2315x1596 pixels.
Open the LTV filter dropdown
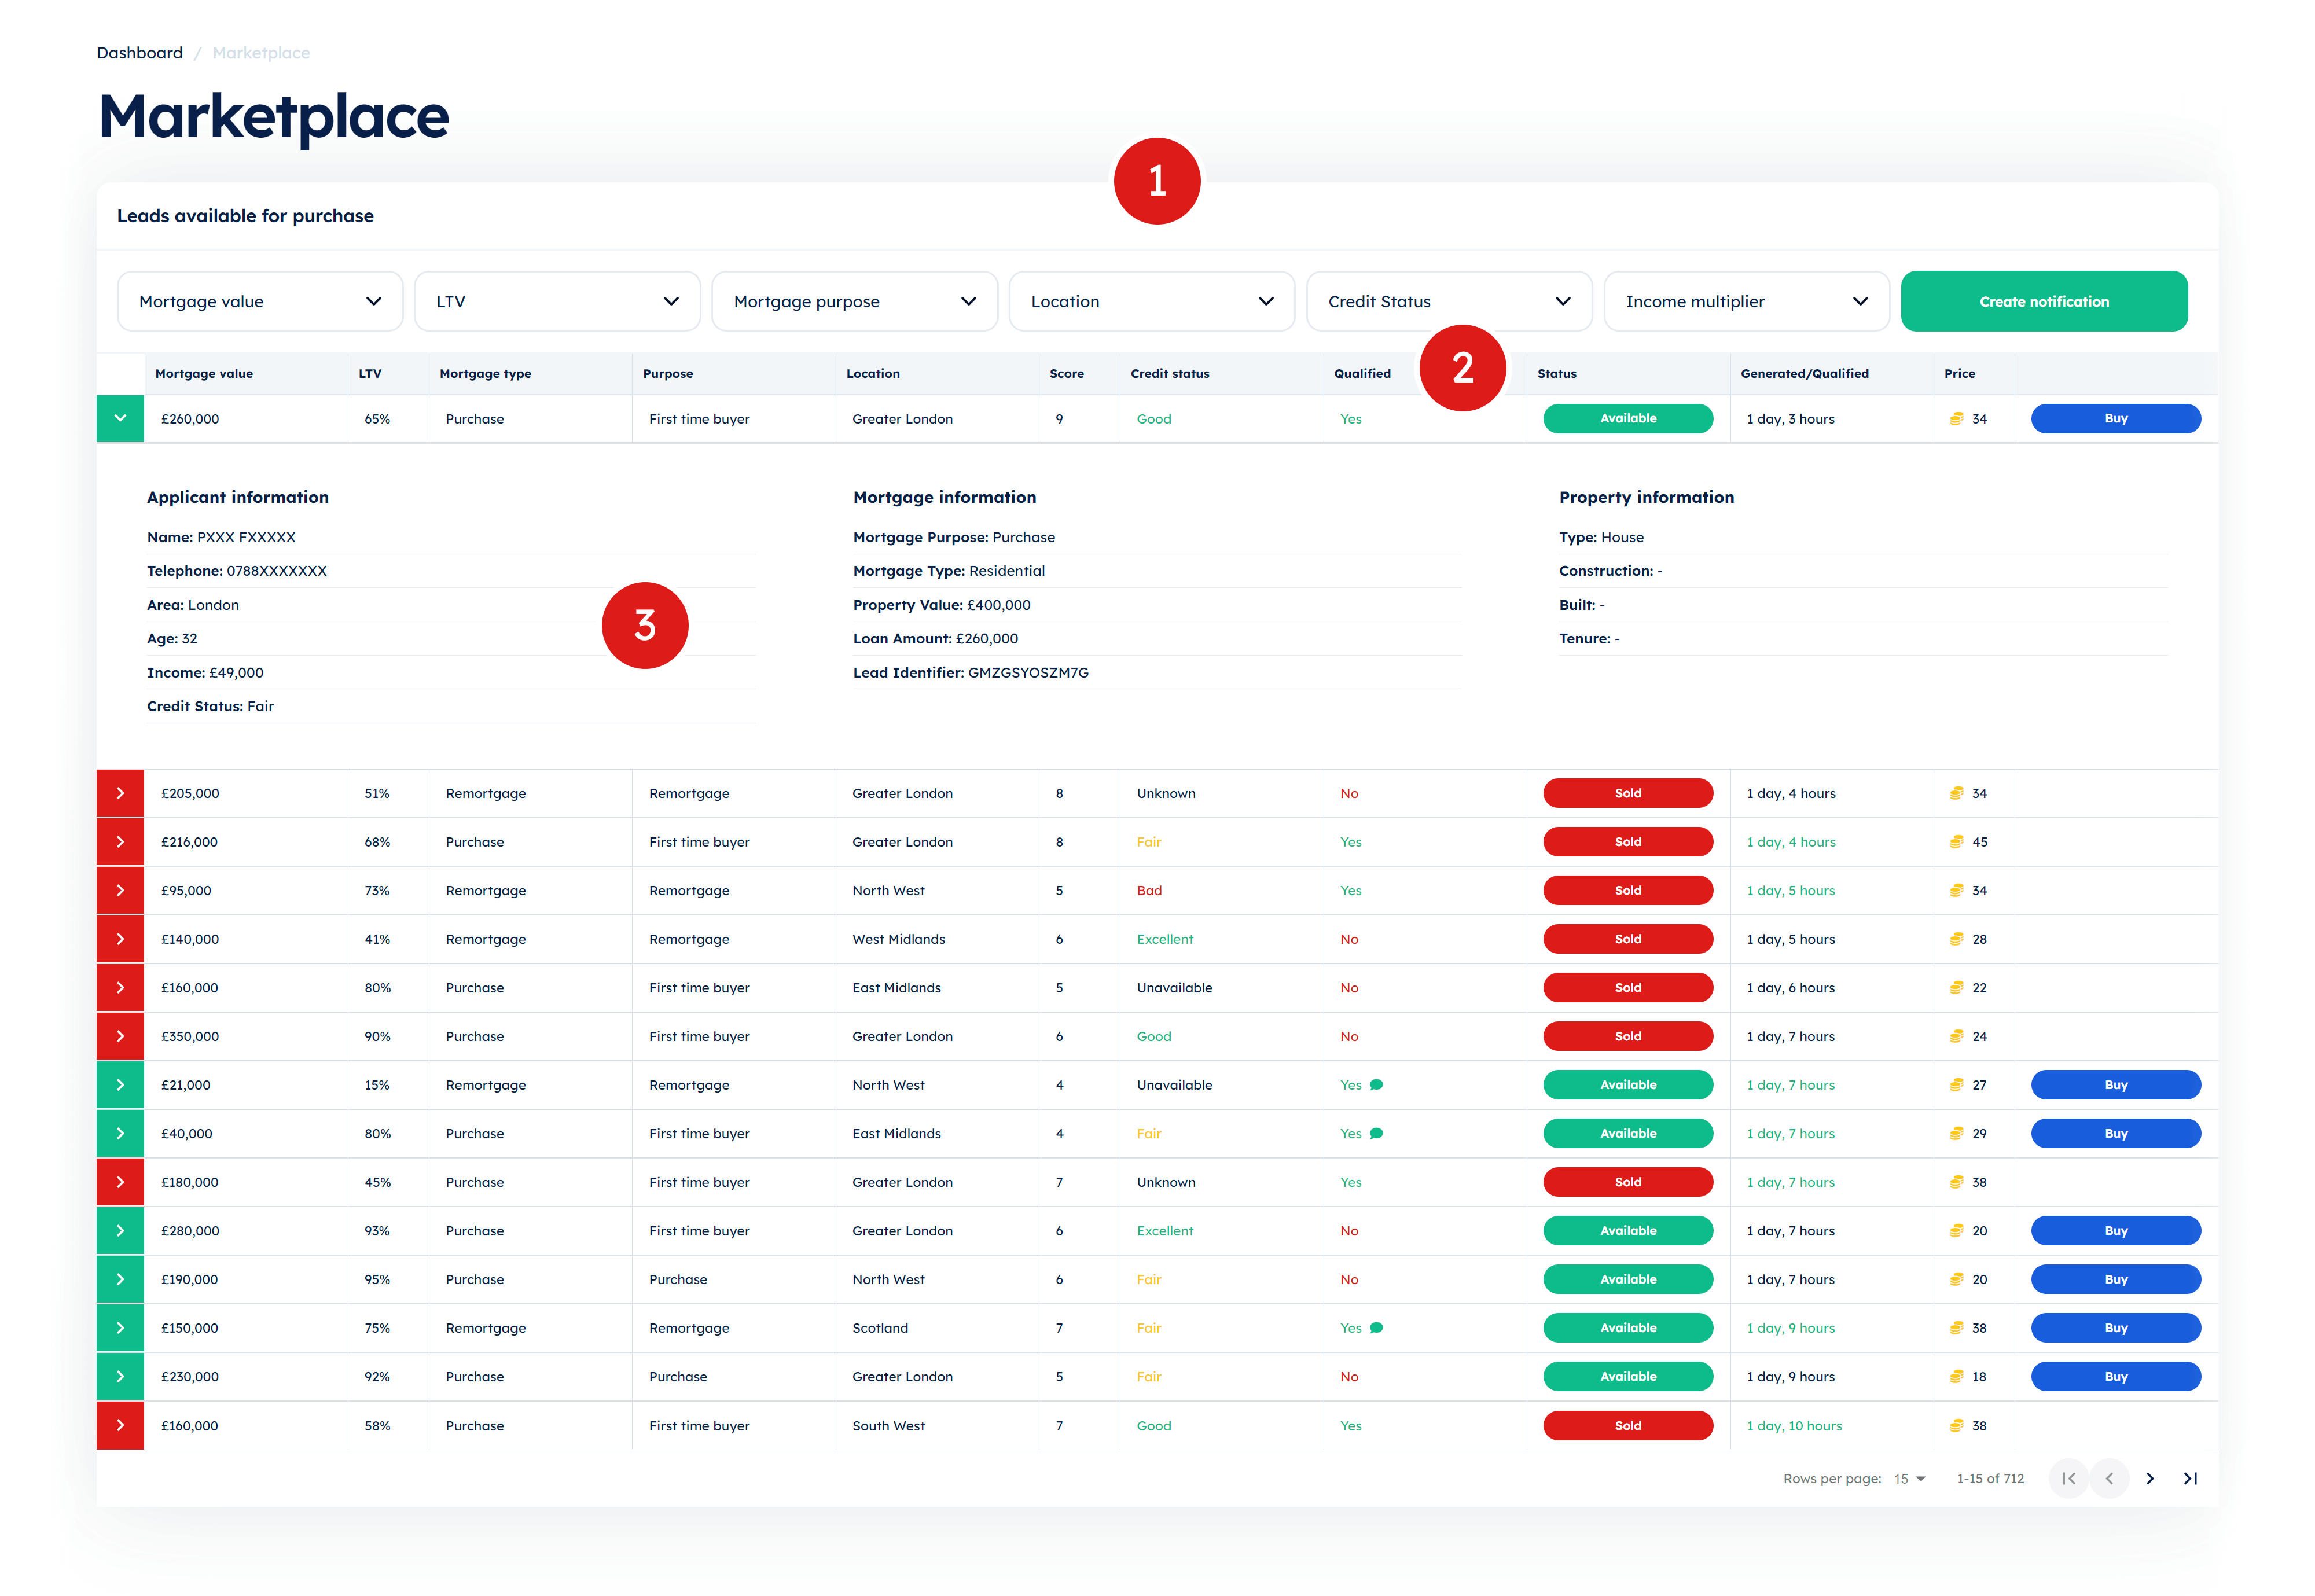(557, 301)
